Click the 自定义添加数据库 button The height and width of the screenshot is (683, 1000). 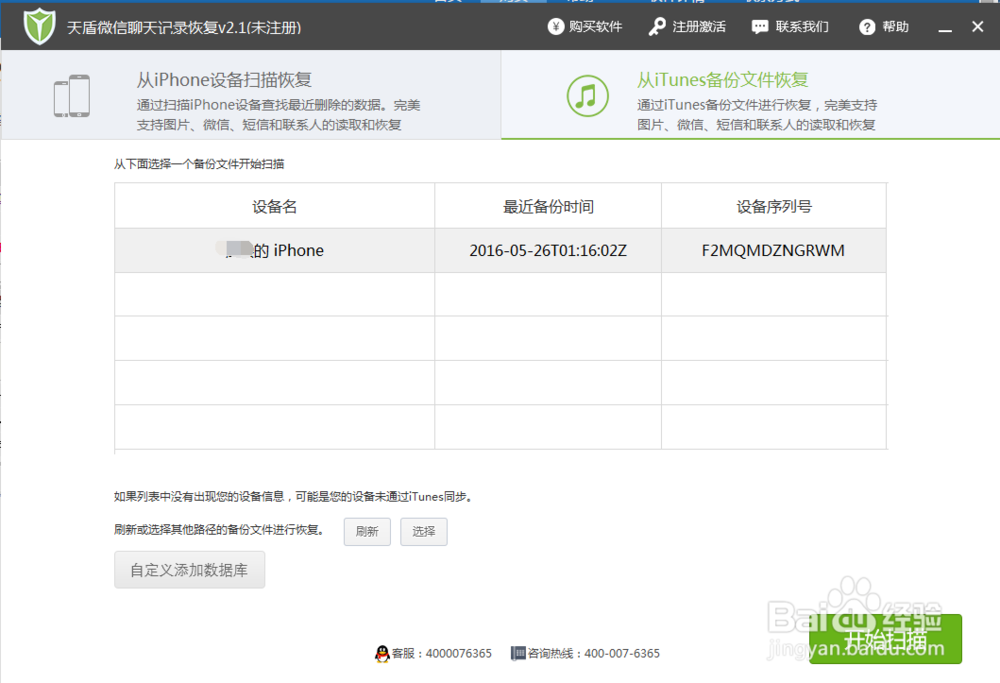pyautogui.click(x=189, y=569)
